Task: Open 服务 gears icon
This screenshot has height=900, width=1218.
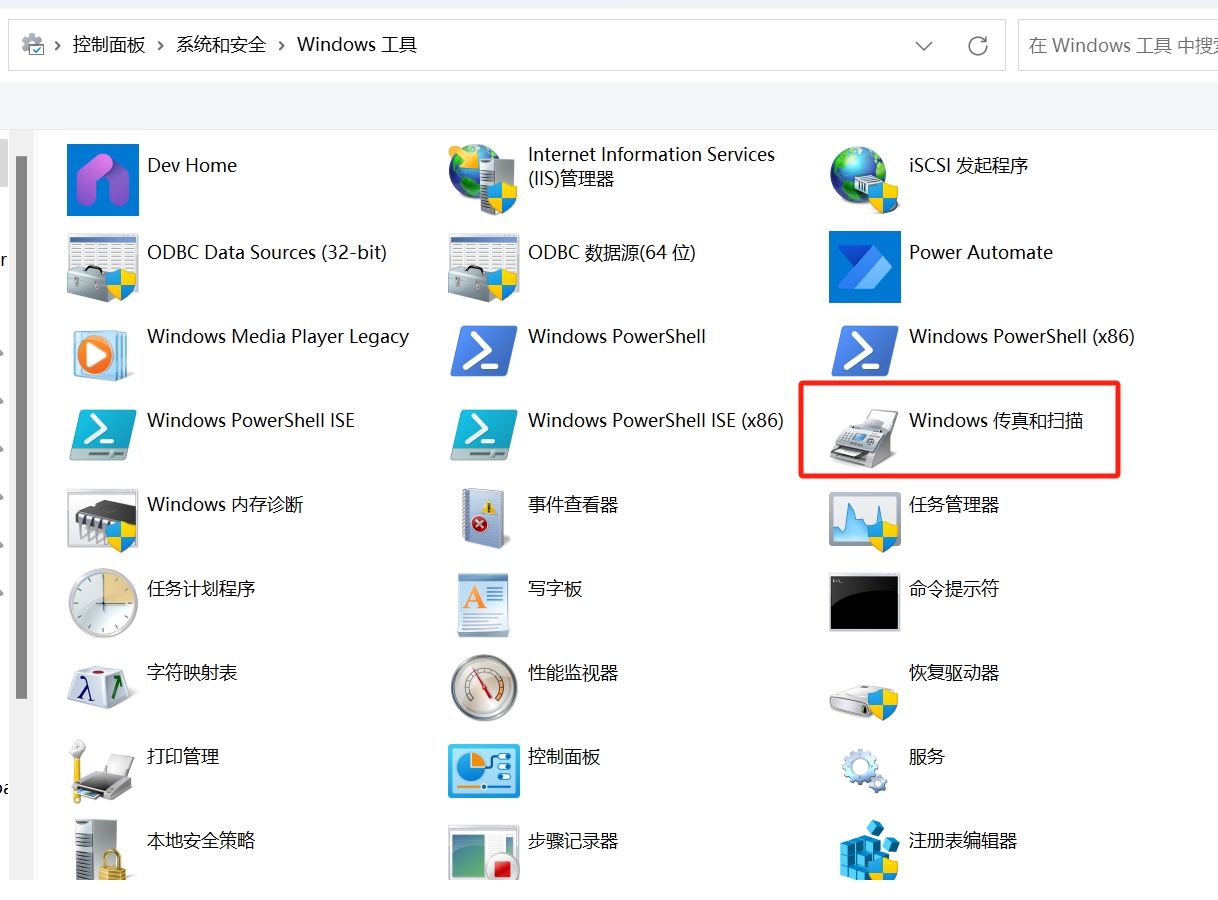Action: pyautogui.click(x=864, y=770)
